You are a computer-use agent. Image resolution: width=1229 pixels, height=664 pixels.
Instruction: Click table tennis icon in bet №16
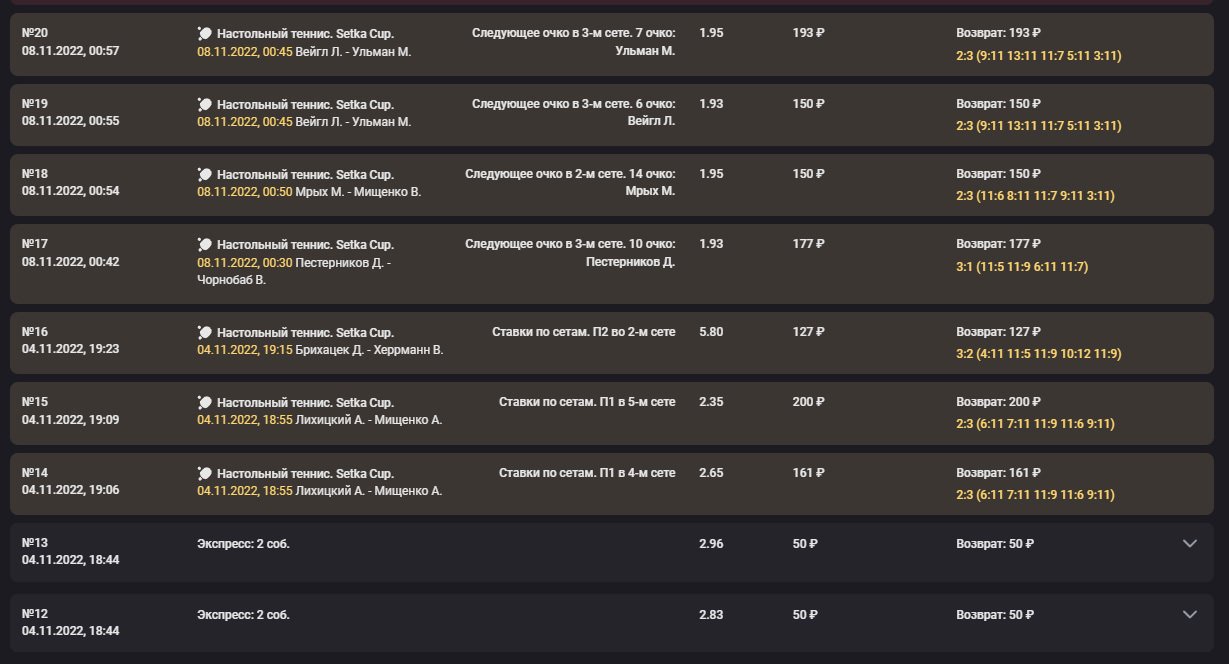point(205,333)
